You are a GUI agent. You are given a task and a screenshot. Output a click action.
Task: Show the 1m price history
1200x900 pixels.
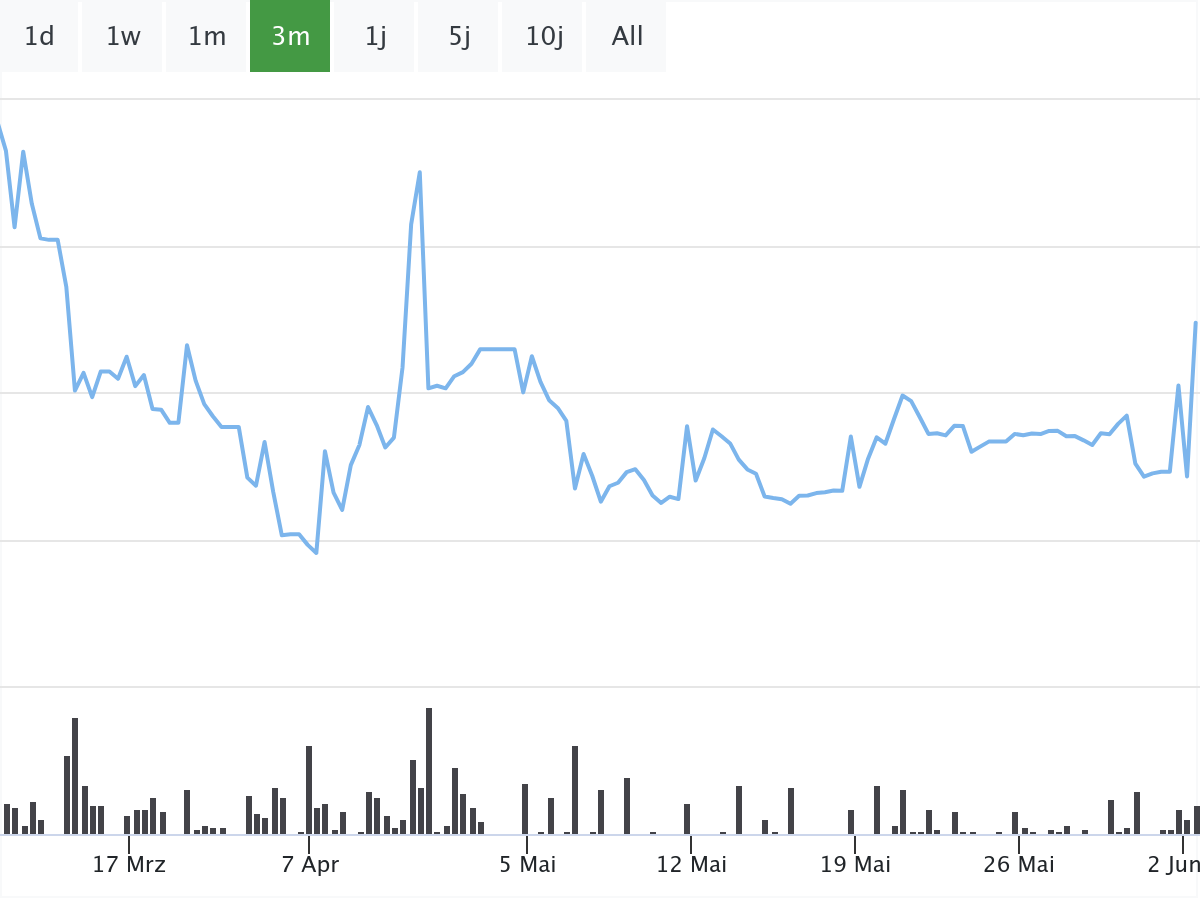(x=207, y=37)
